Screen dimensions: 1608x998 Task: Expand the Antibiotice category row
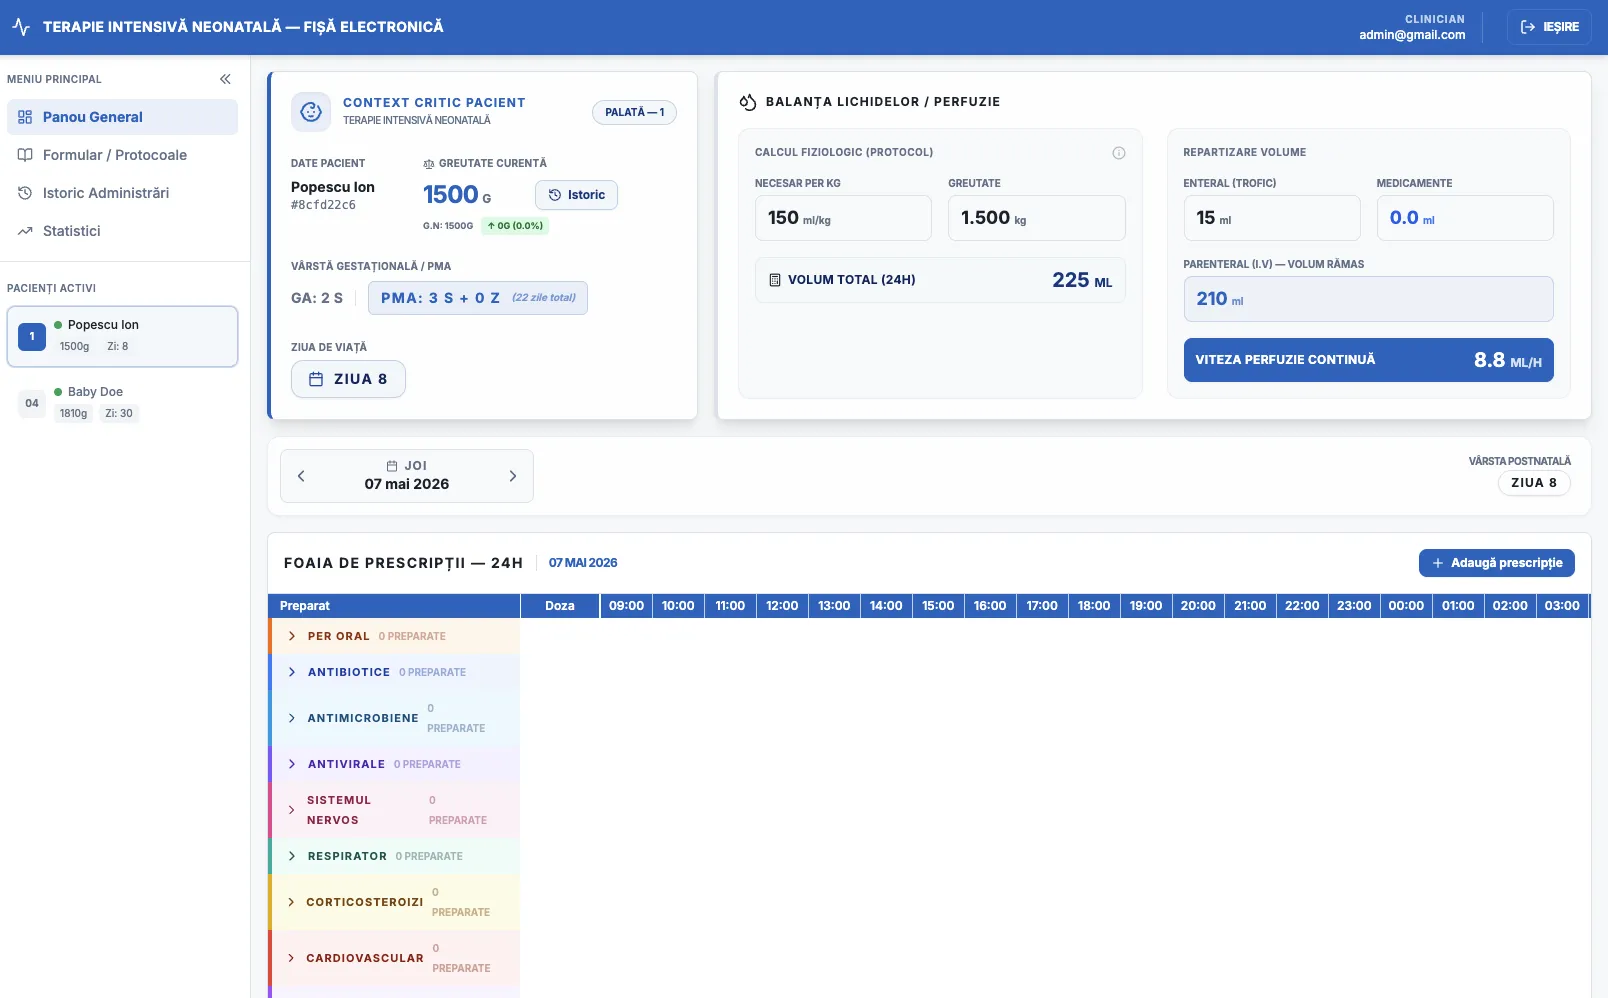[394, 672]
